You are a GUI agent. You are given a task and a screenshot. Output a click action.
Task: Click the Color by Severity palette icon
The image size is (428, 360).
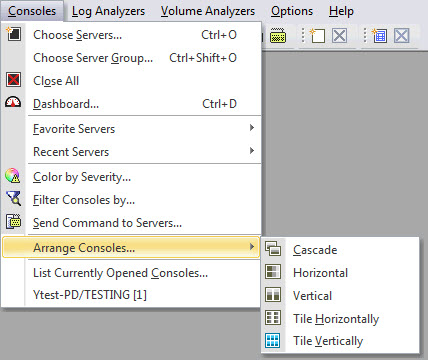(x=13, y=176)
